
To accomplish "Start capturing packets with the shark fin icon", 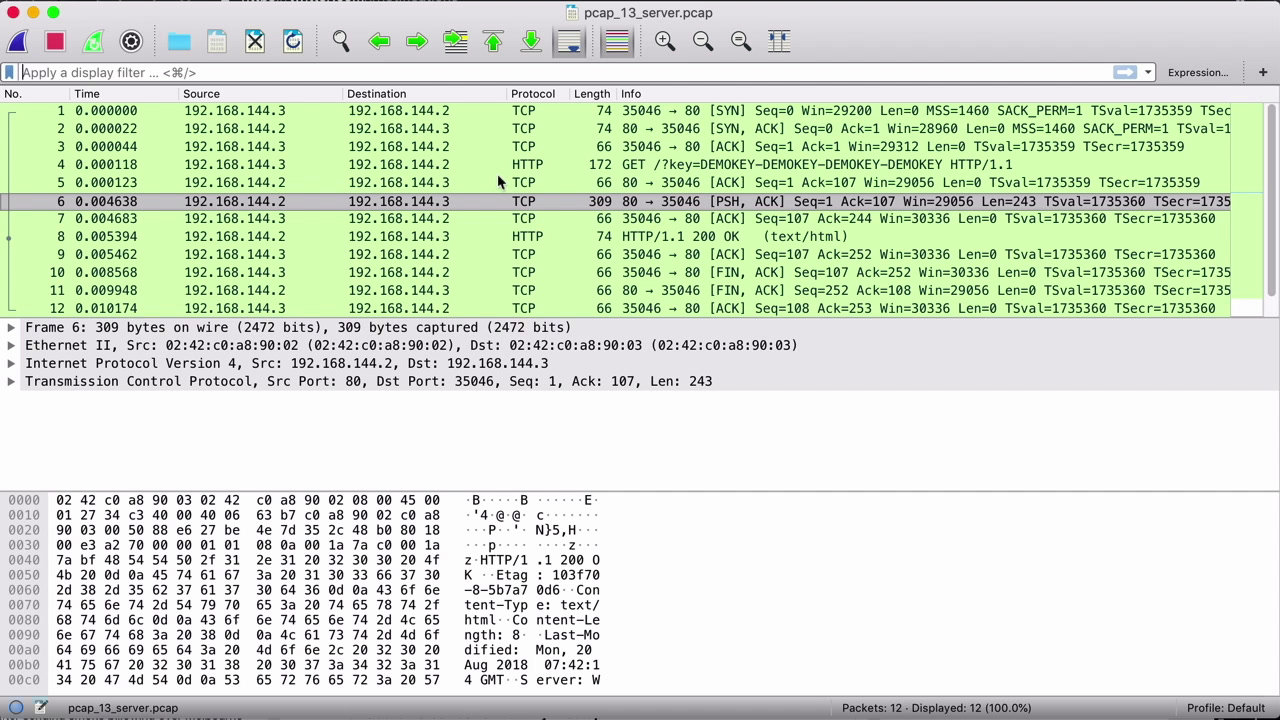I will [x=18, y=41].
